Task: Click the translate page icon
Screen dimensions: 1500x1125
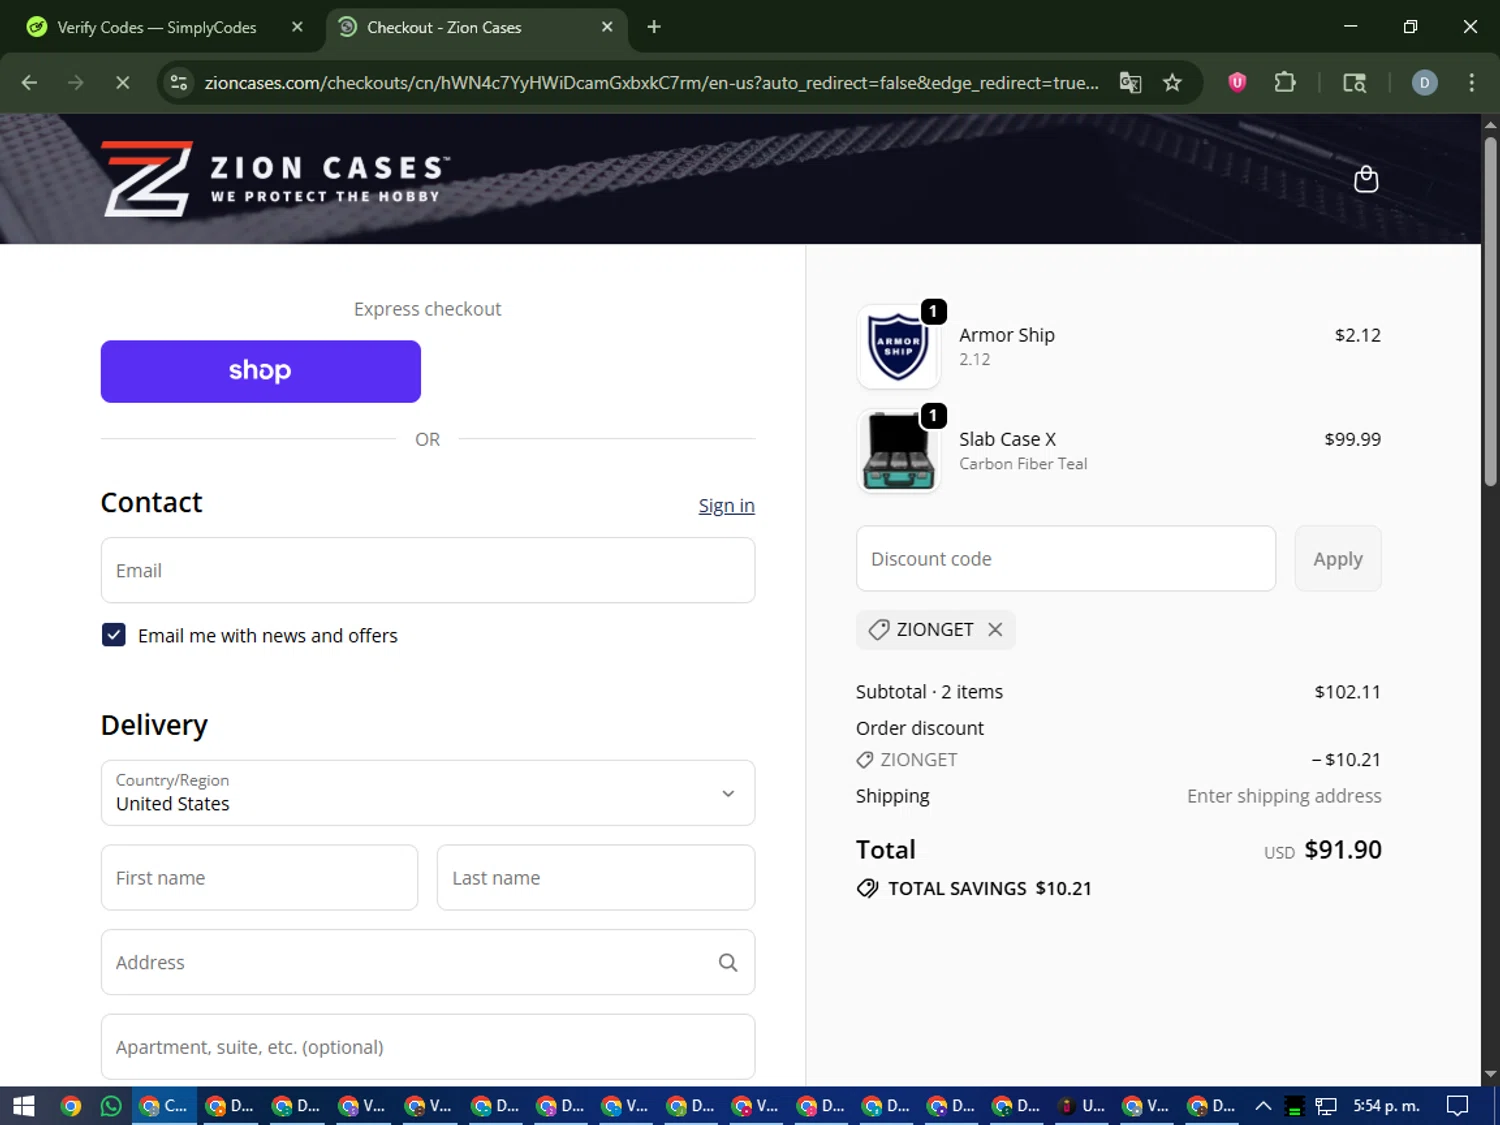Action: (x=1130, y=83)
